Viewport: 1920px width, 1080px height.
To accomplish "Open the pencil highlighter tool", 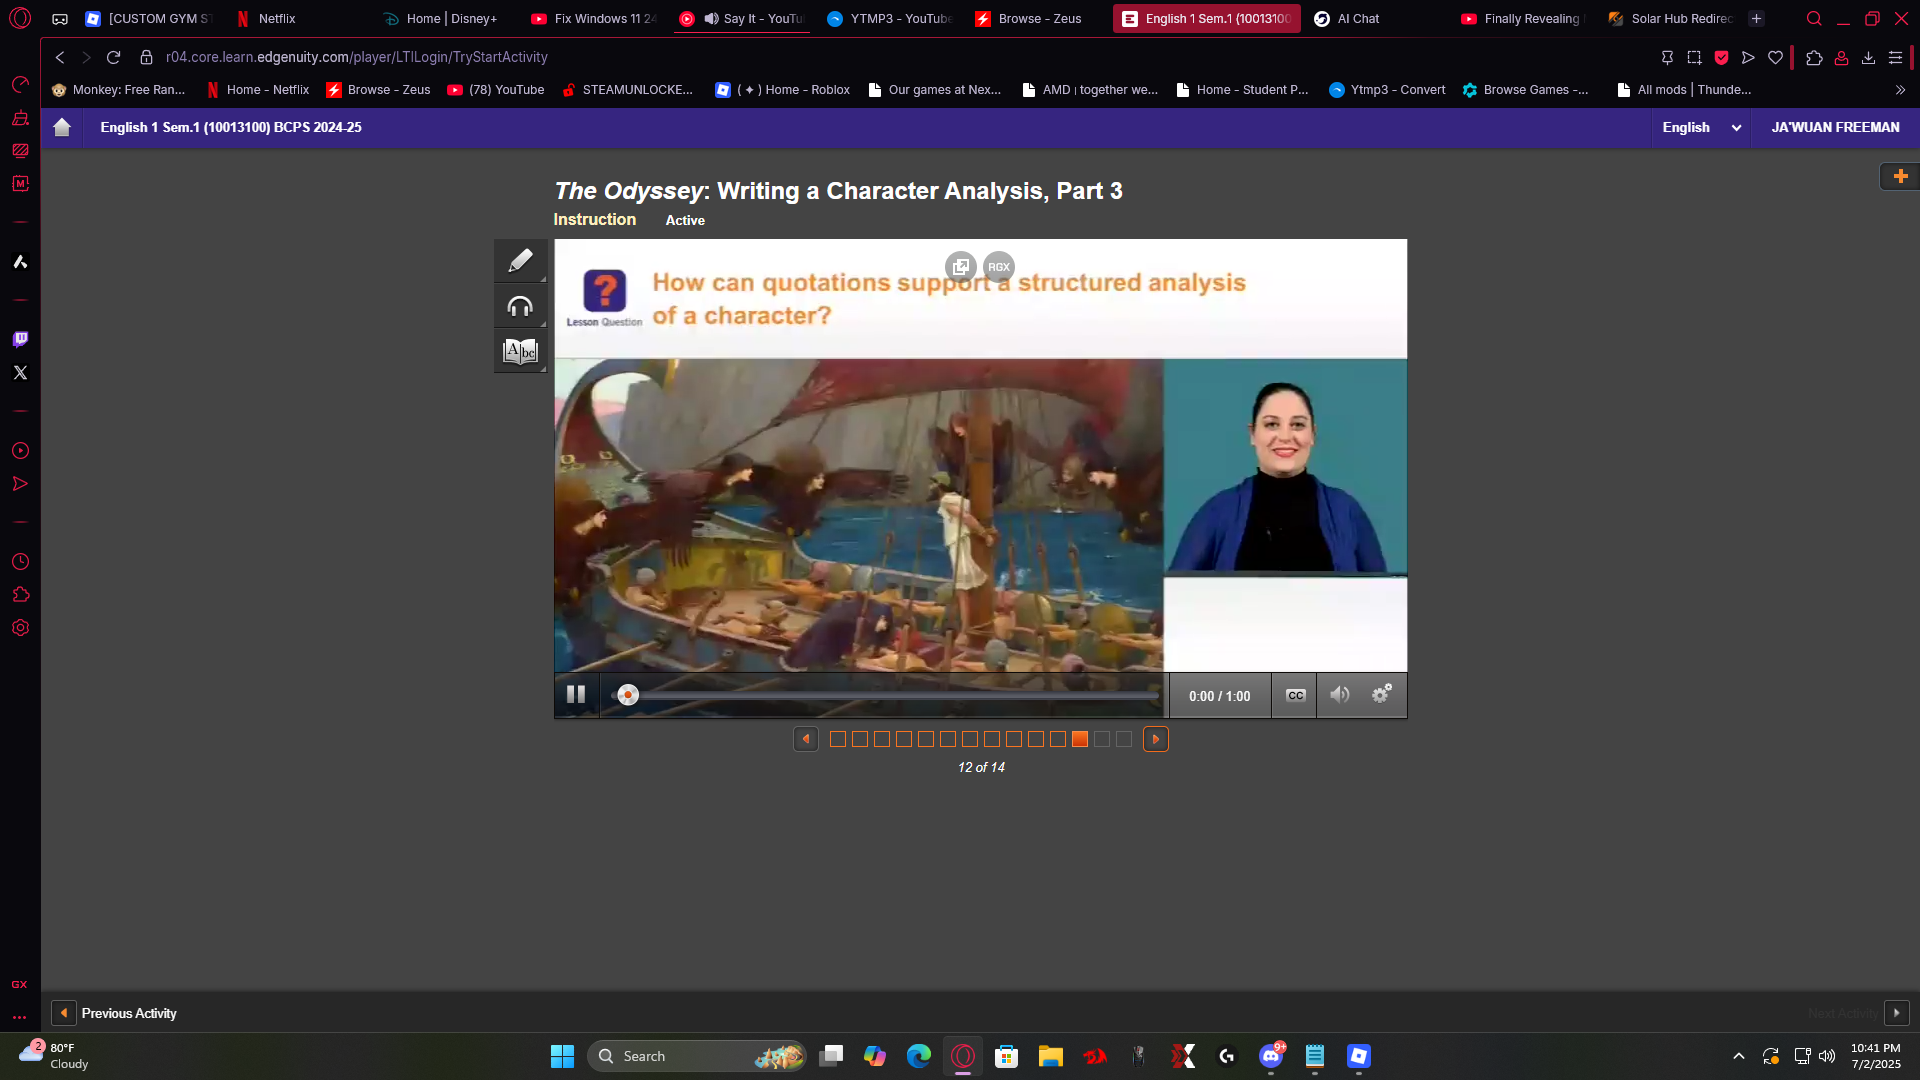I will (x=520, y=261).
